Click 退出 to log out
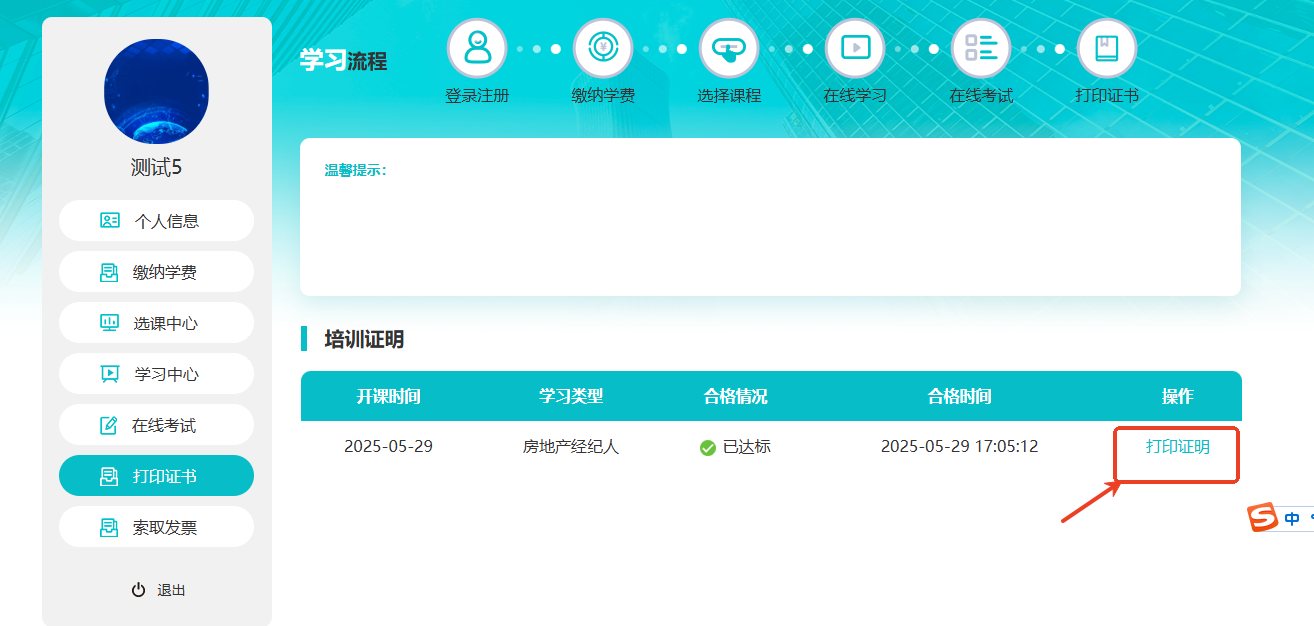This screenshot has height=626, width=1314. 160,590
